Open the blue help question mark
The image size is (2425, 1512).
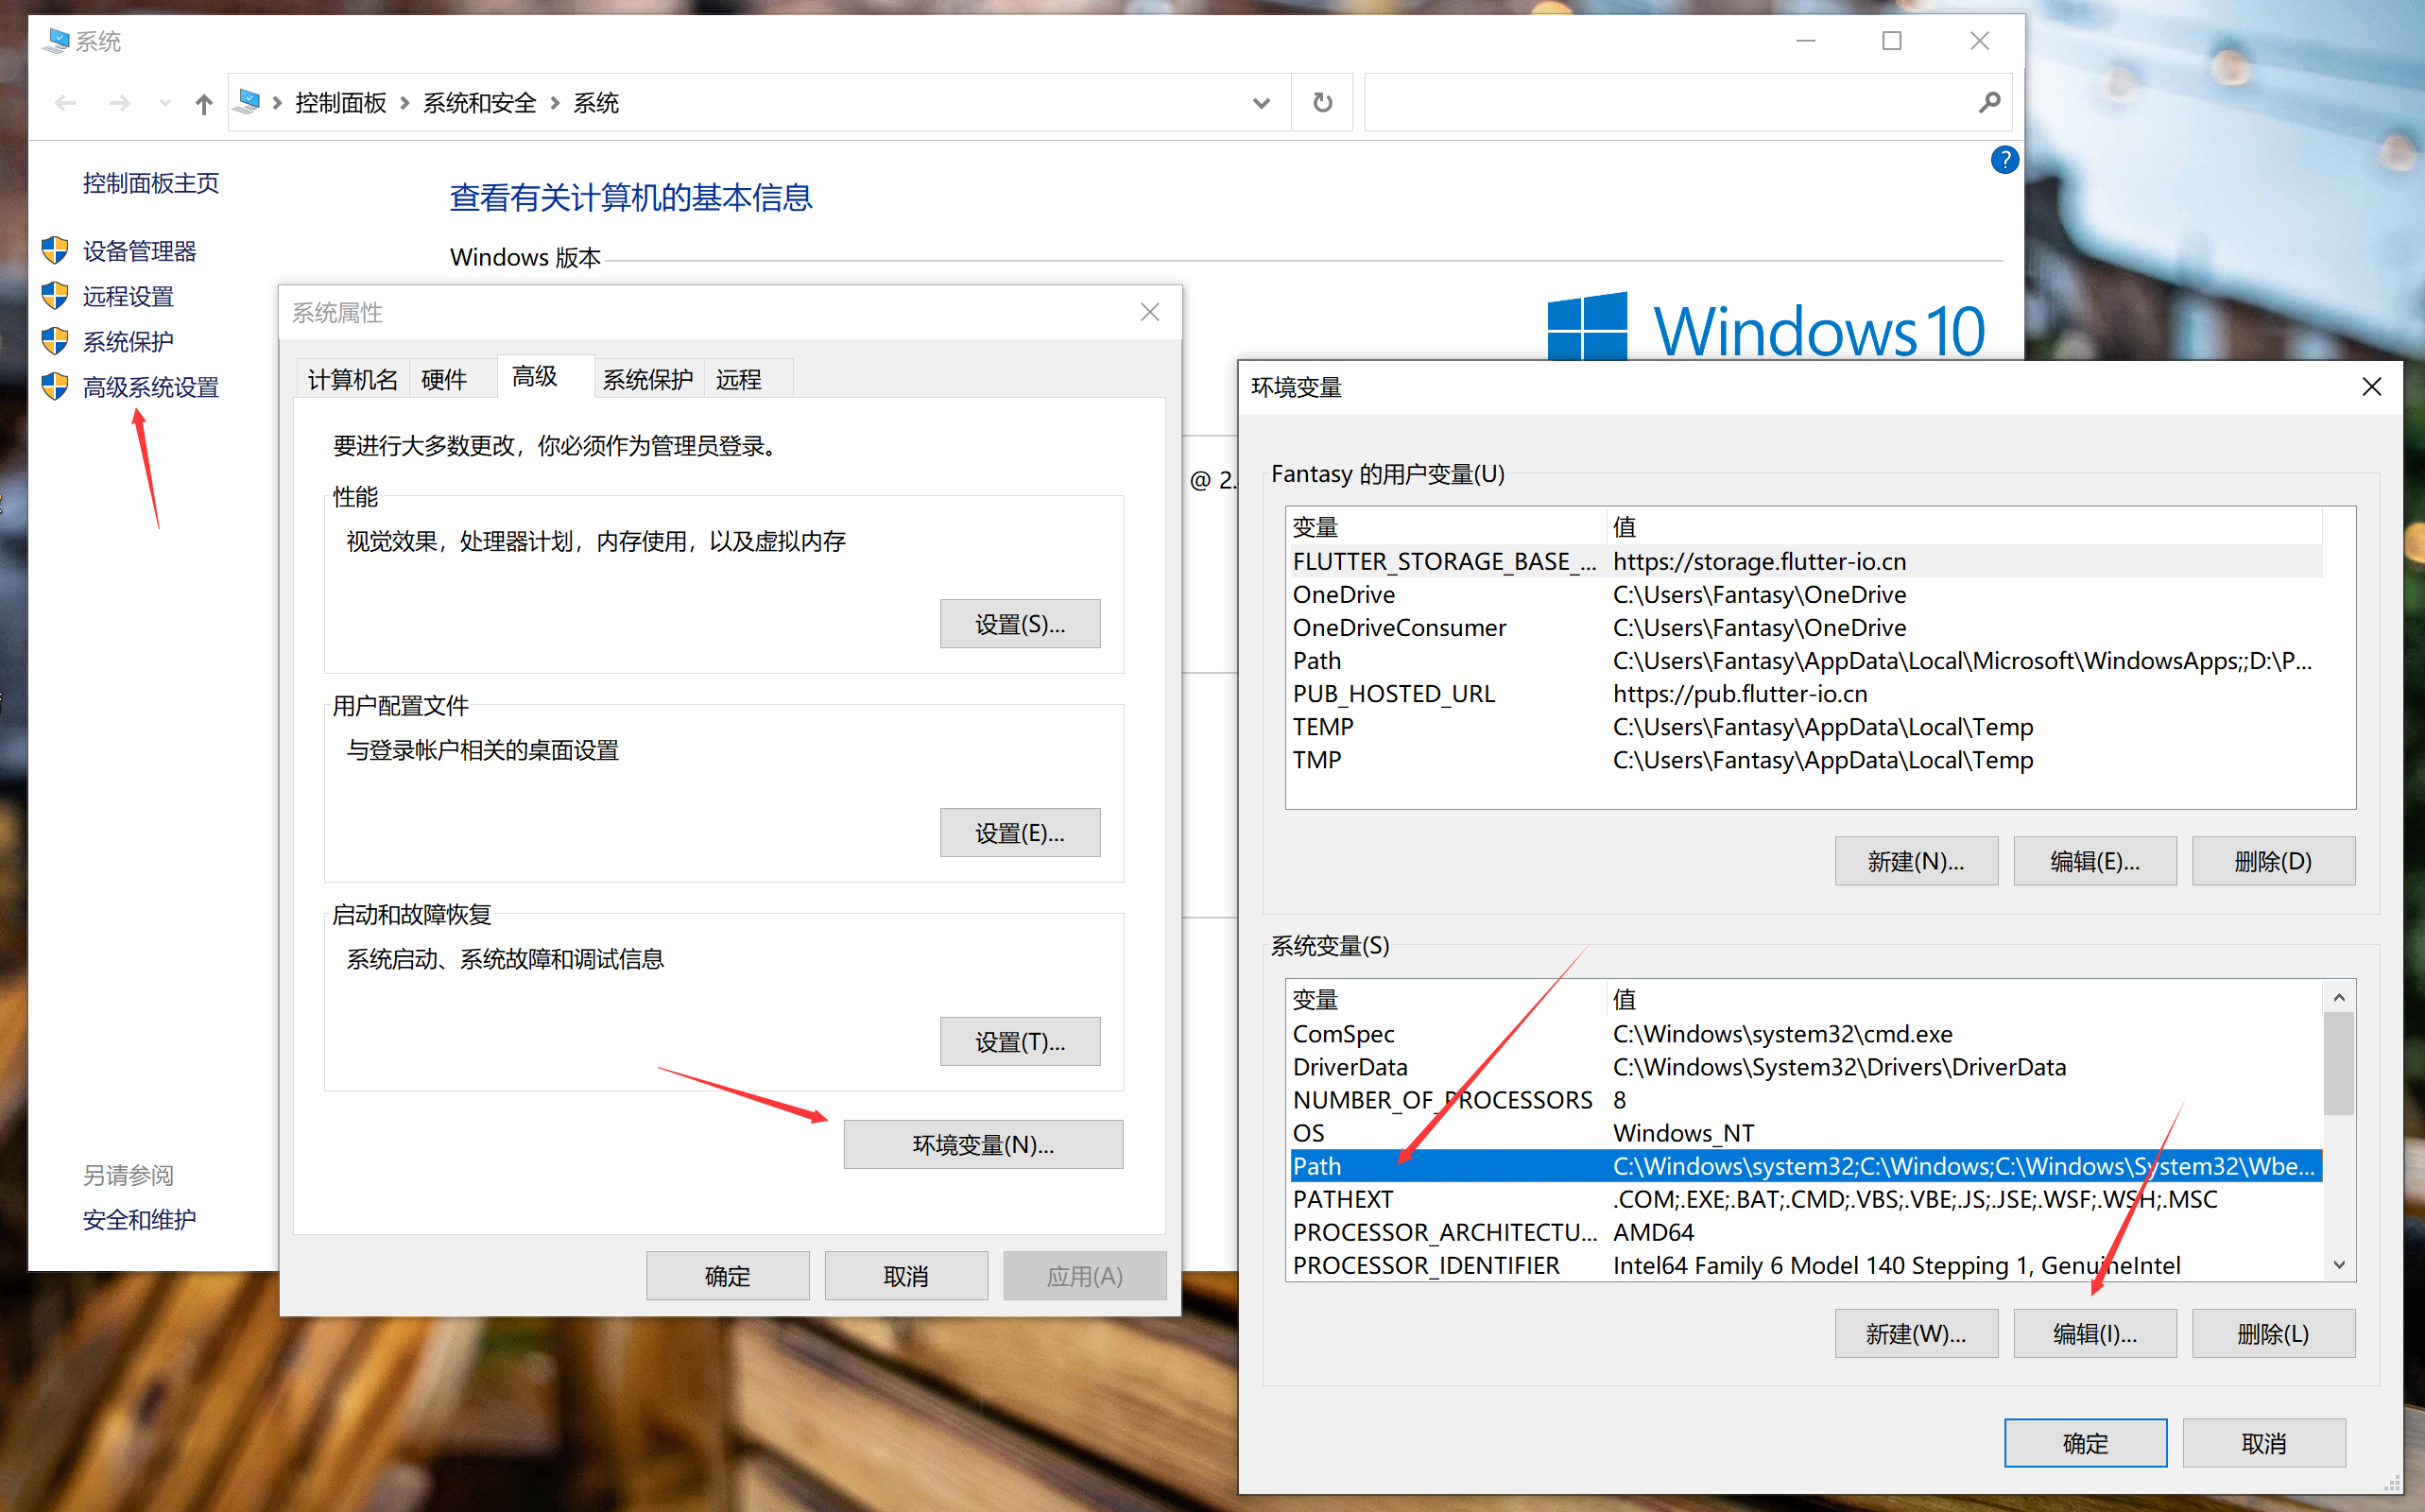2004,160
